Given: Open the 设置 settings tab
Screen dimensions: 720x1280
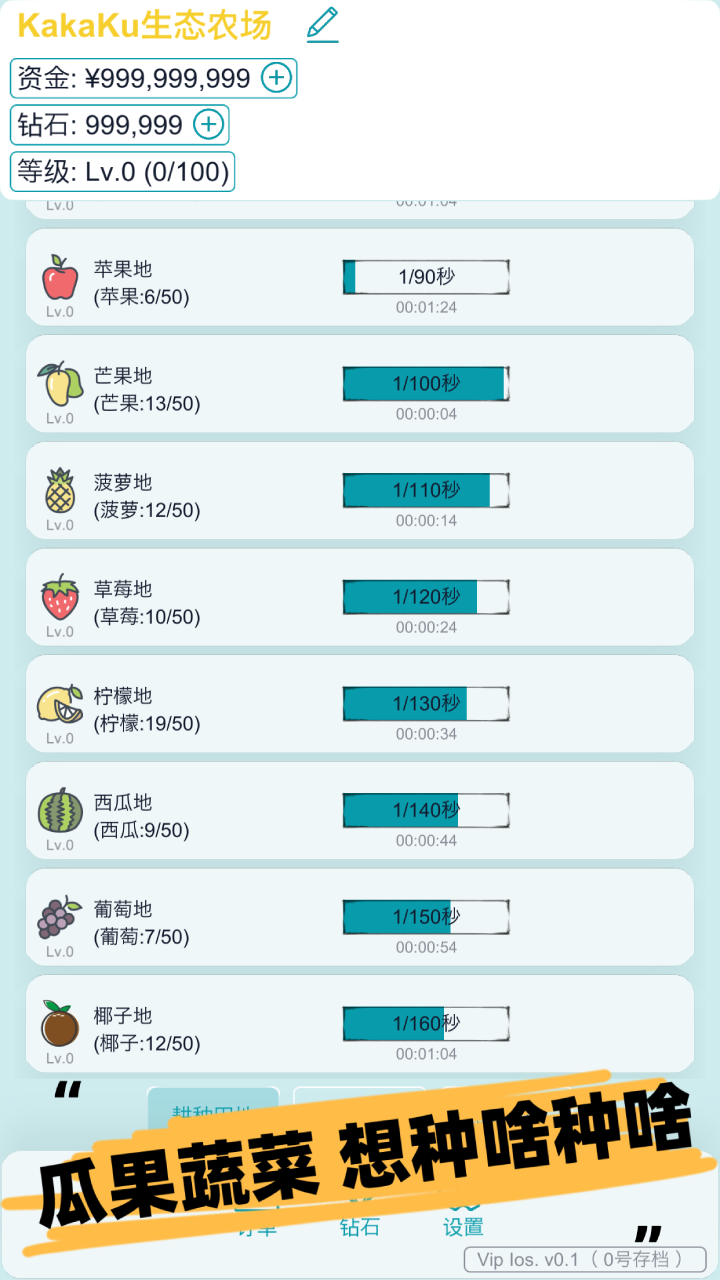Looking at the screenshot, I should point(463,1225).
